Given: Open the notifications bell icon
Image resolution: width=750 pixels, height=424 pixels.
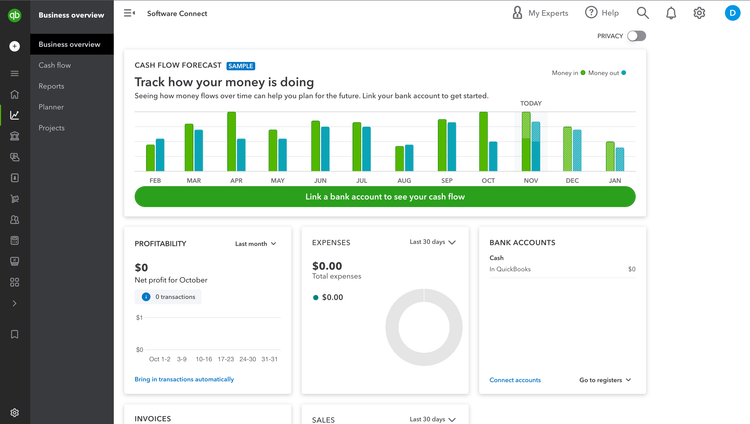Looking at the screenshot, I should click(671, 13).
